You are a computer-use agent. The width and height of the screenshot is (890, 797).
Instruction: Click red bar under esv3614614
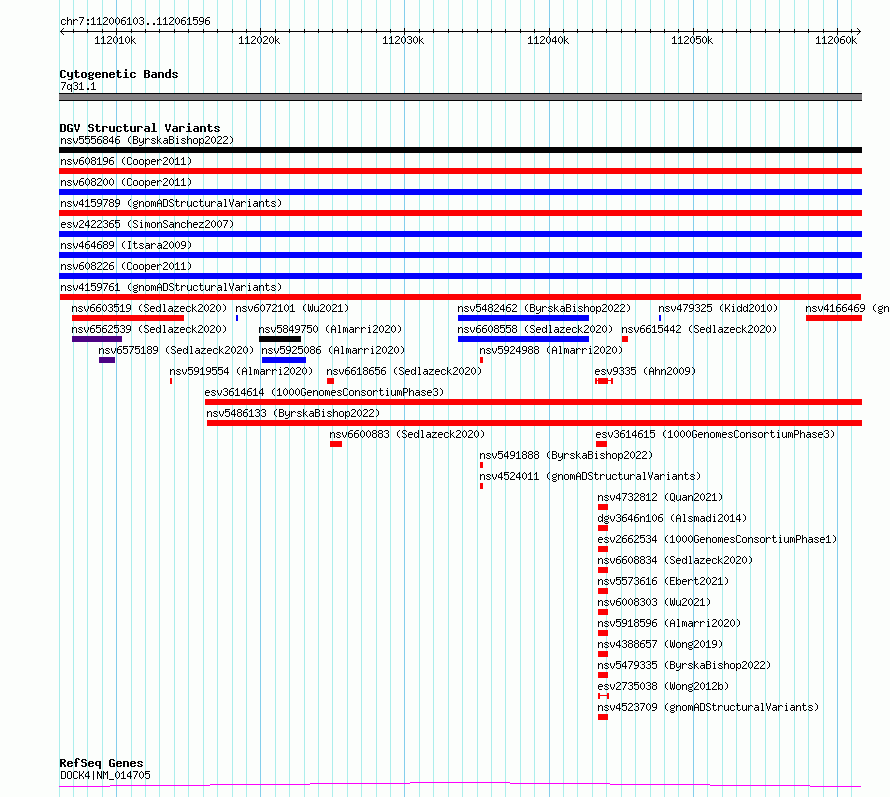coord(534,402)
